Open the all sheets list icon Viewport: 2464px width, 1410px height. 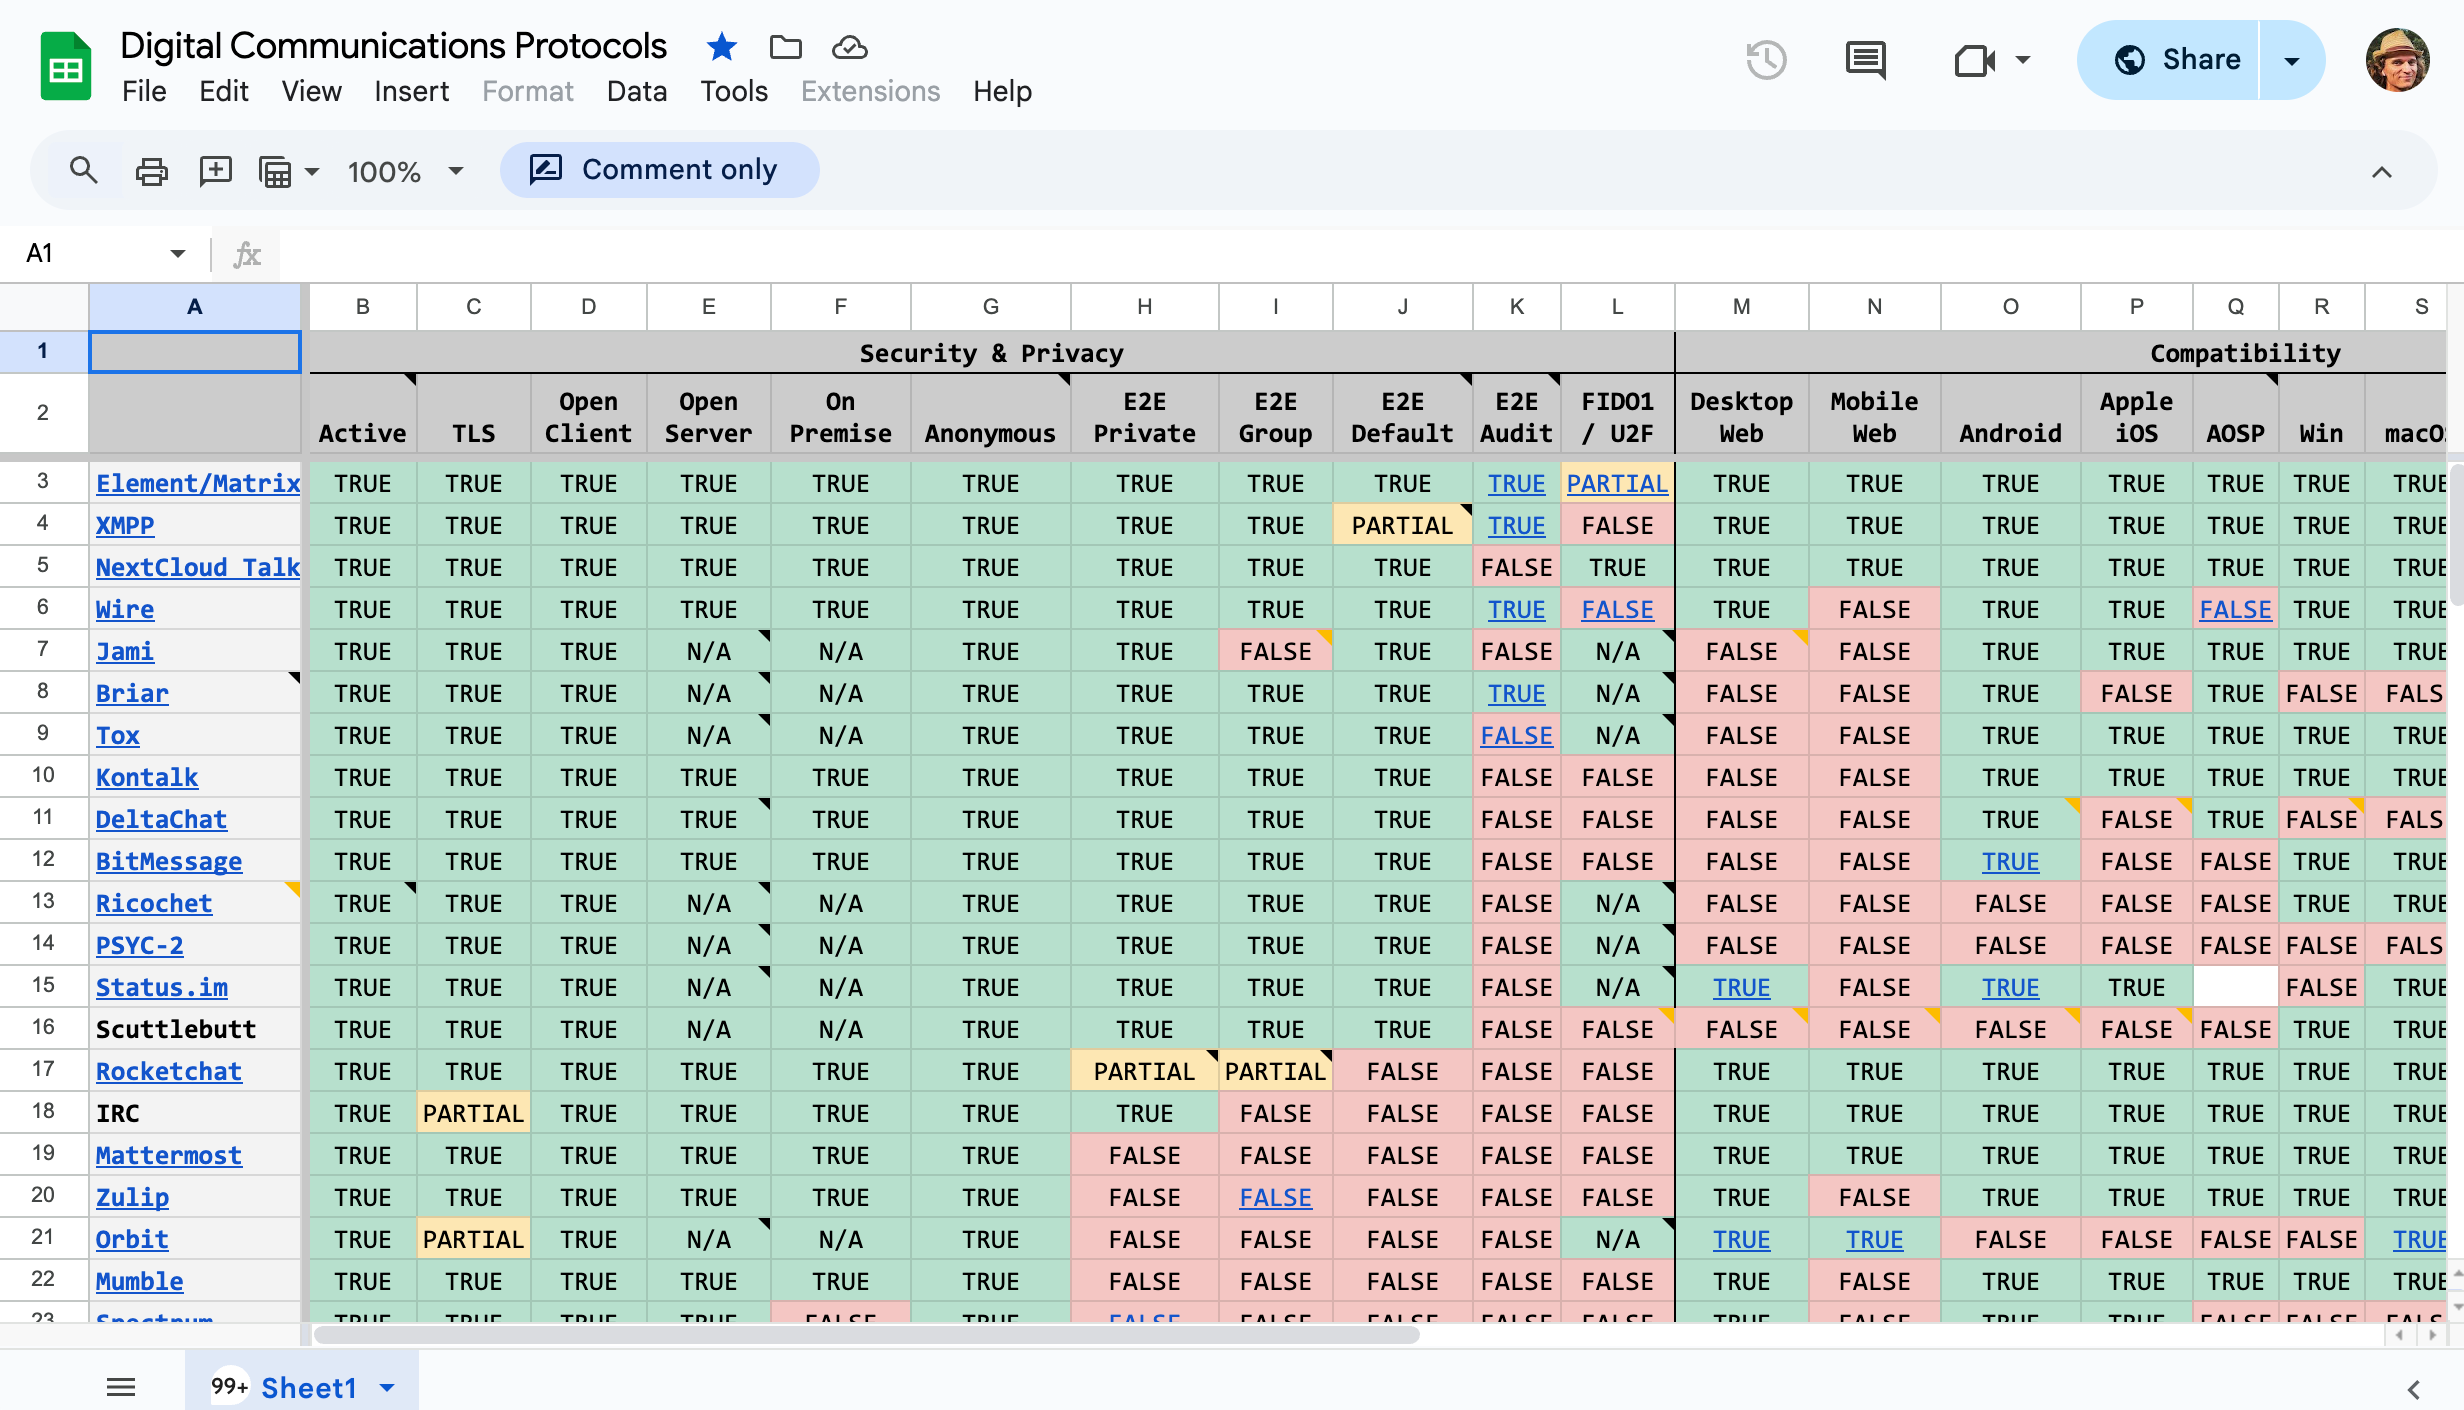tap(121, 1387)
